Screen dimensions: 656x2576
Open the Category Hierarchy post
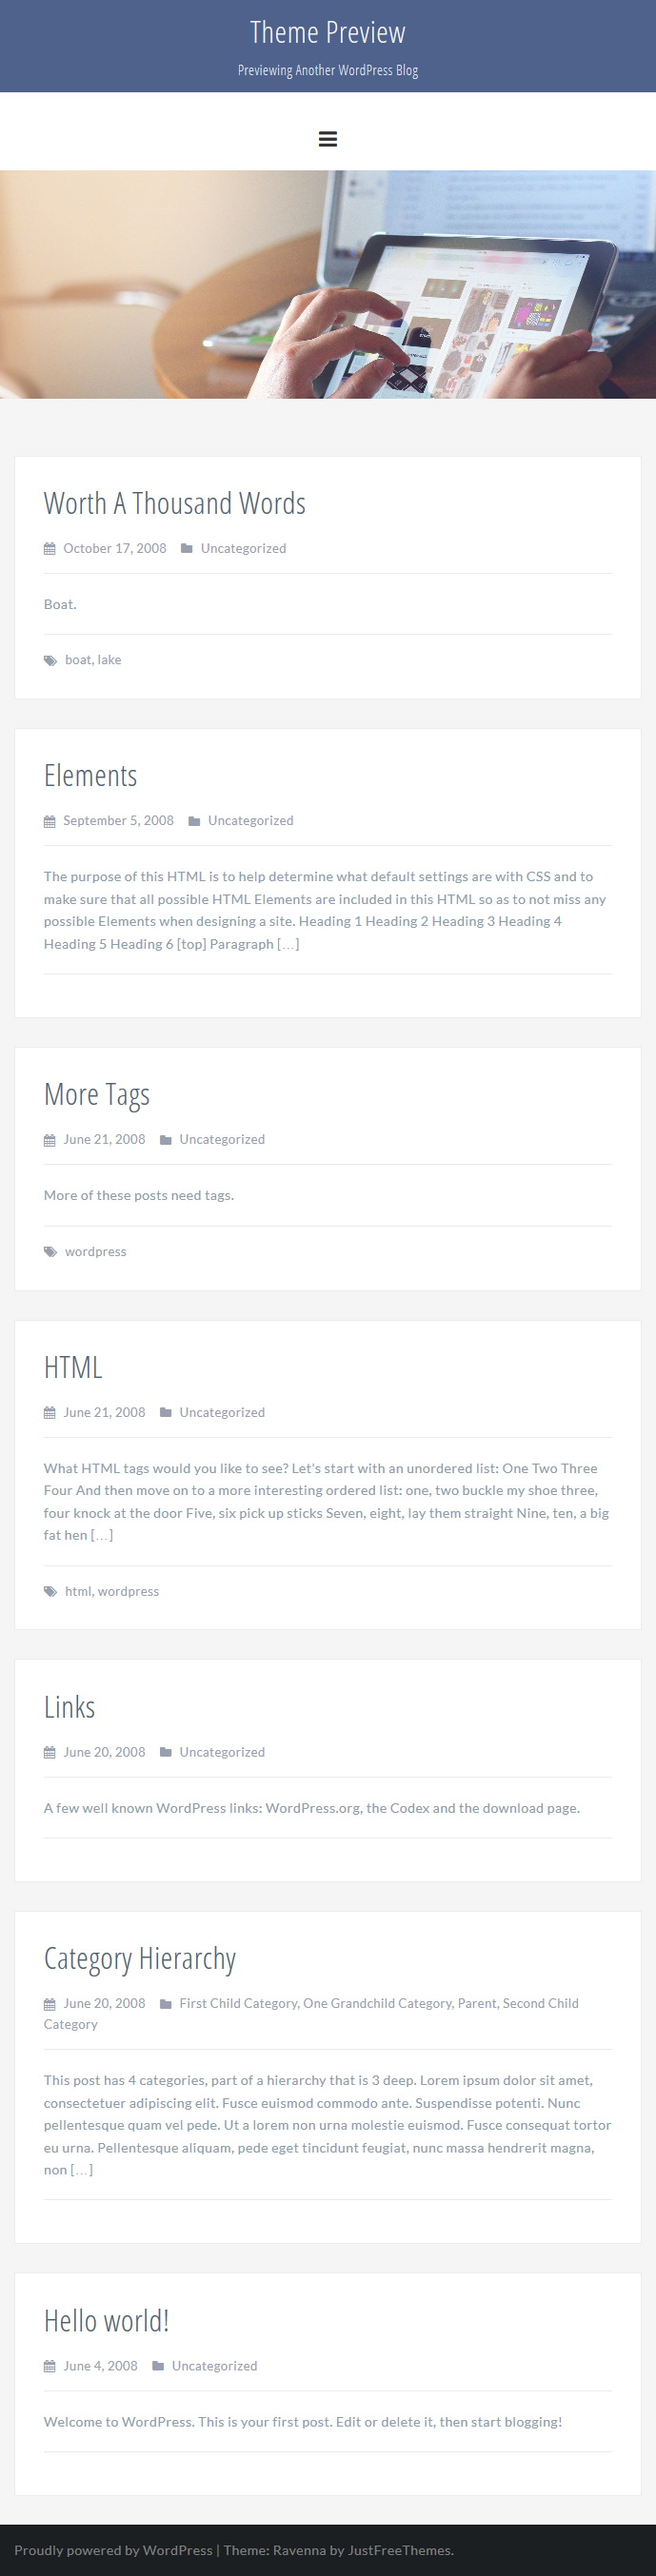(x=140, y=1959)
